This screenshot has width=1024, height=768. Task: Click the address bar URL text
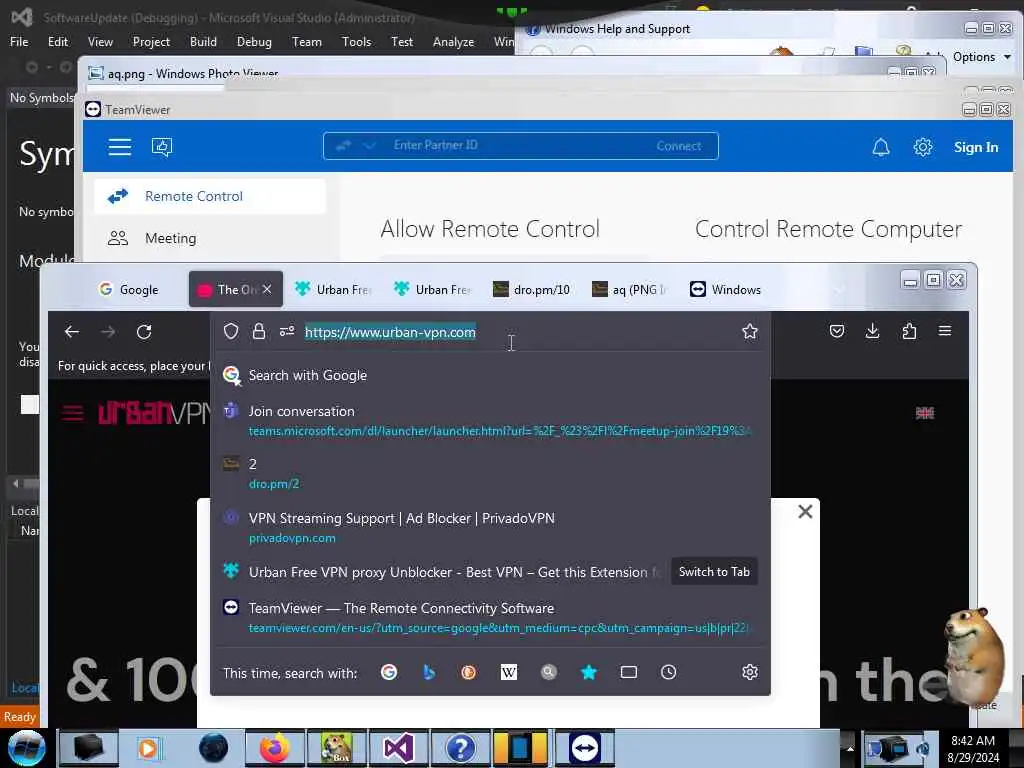pos(390,332)
